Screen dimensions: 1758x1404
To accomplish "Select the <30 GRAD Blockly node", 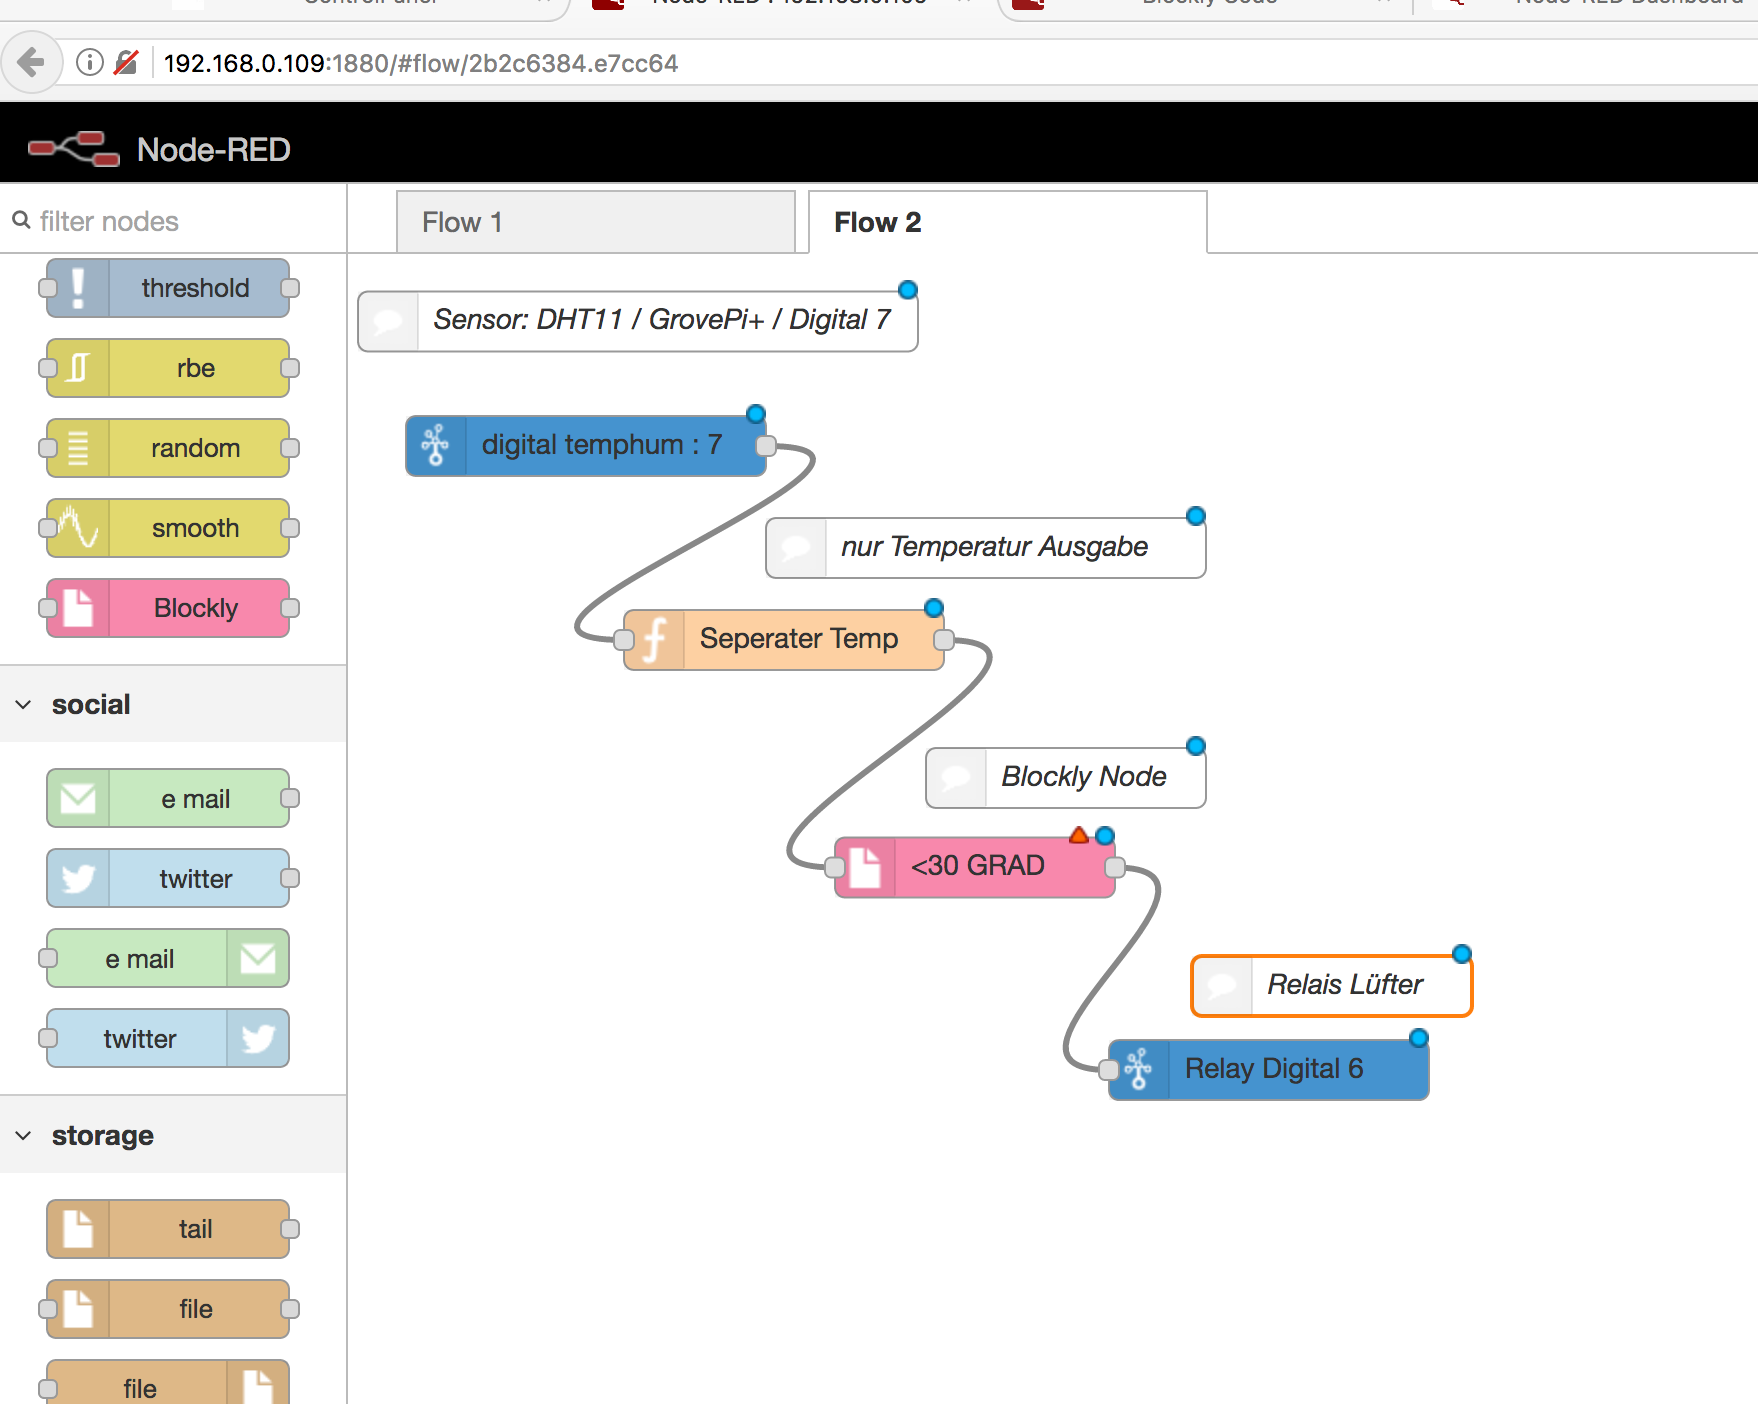I will pyautogui.click(x=975, y=867).
